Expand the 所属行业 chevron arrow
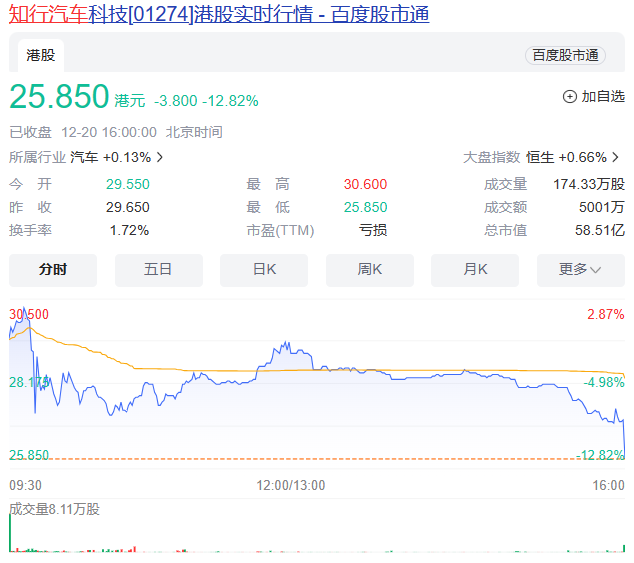 pos(160,157)
